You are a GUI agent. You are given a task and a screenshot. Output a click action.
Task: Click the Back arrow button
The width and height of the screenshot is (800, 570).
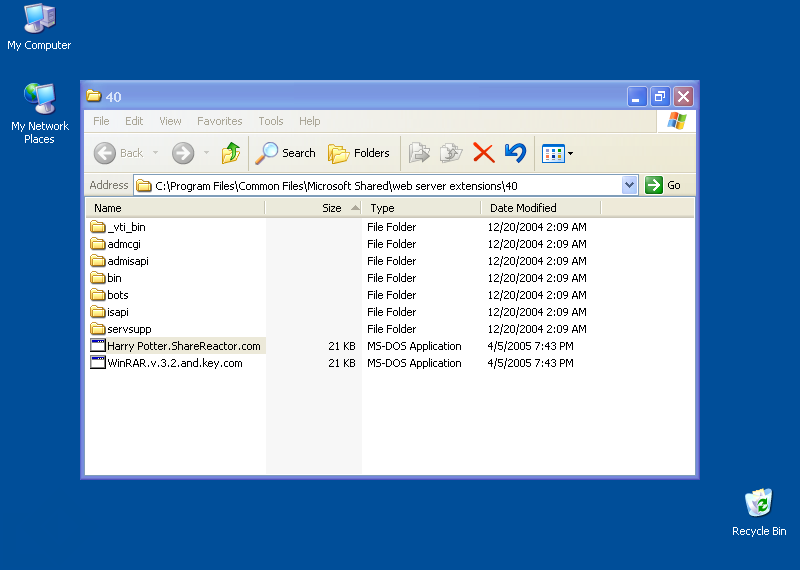coord(105,153)
